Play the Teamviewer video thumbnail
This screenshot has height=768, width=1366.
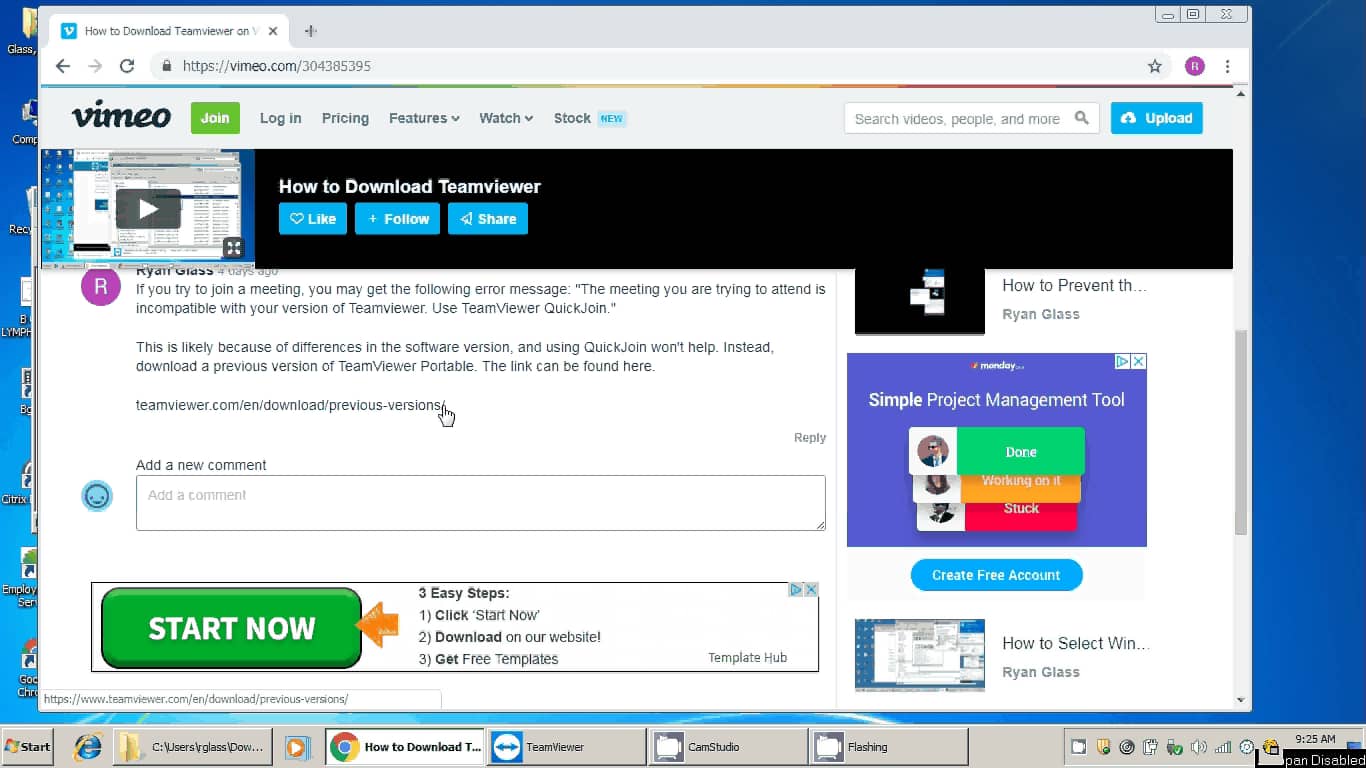point(148,208)
